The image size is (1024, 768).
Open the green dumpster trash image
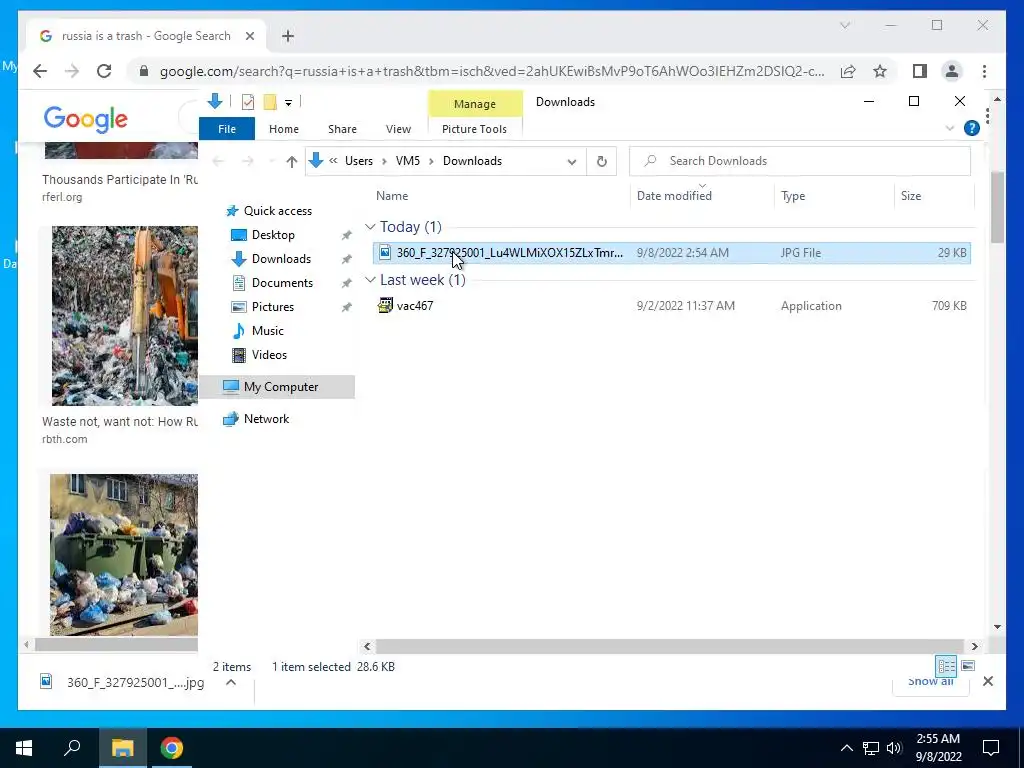pyautogui.click(x=123, y=555)
